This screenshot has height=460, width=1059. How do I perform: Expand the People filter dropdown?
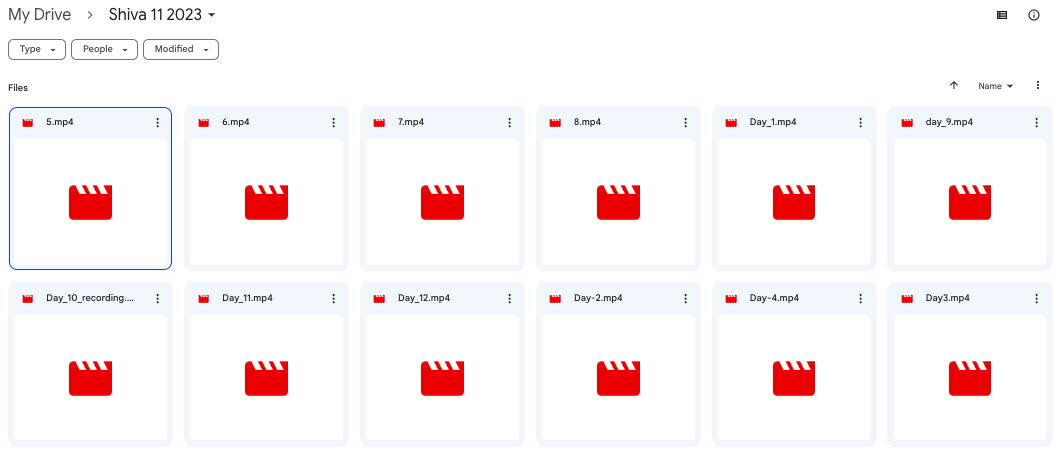pyautogui.click(x=104, y=49)
